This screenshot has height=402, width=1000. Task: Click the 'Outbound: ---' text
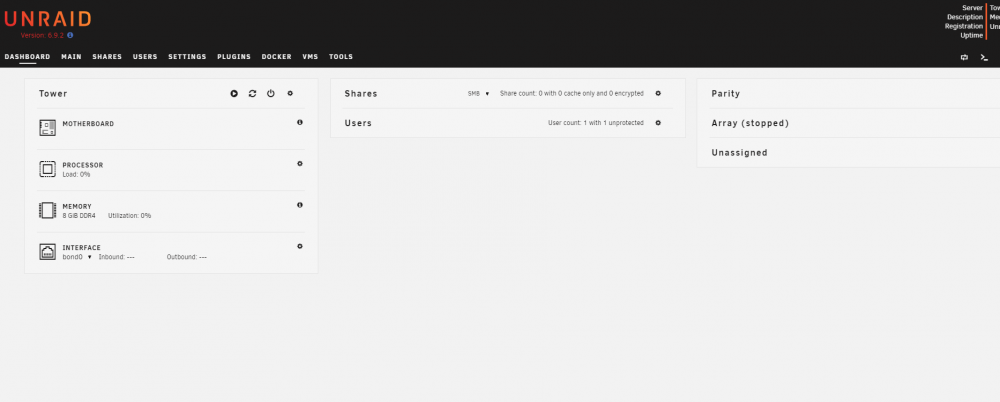187,257
